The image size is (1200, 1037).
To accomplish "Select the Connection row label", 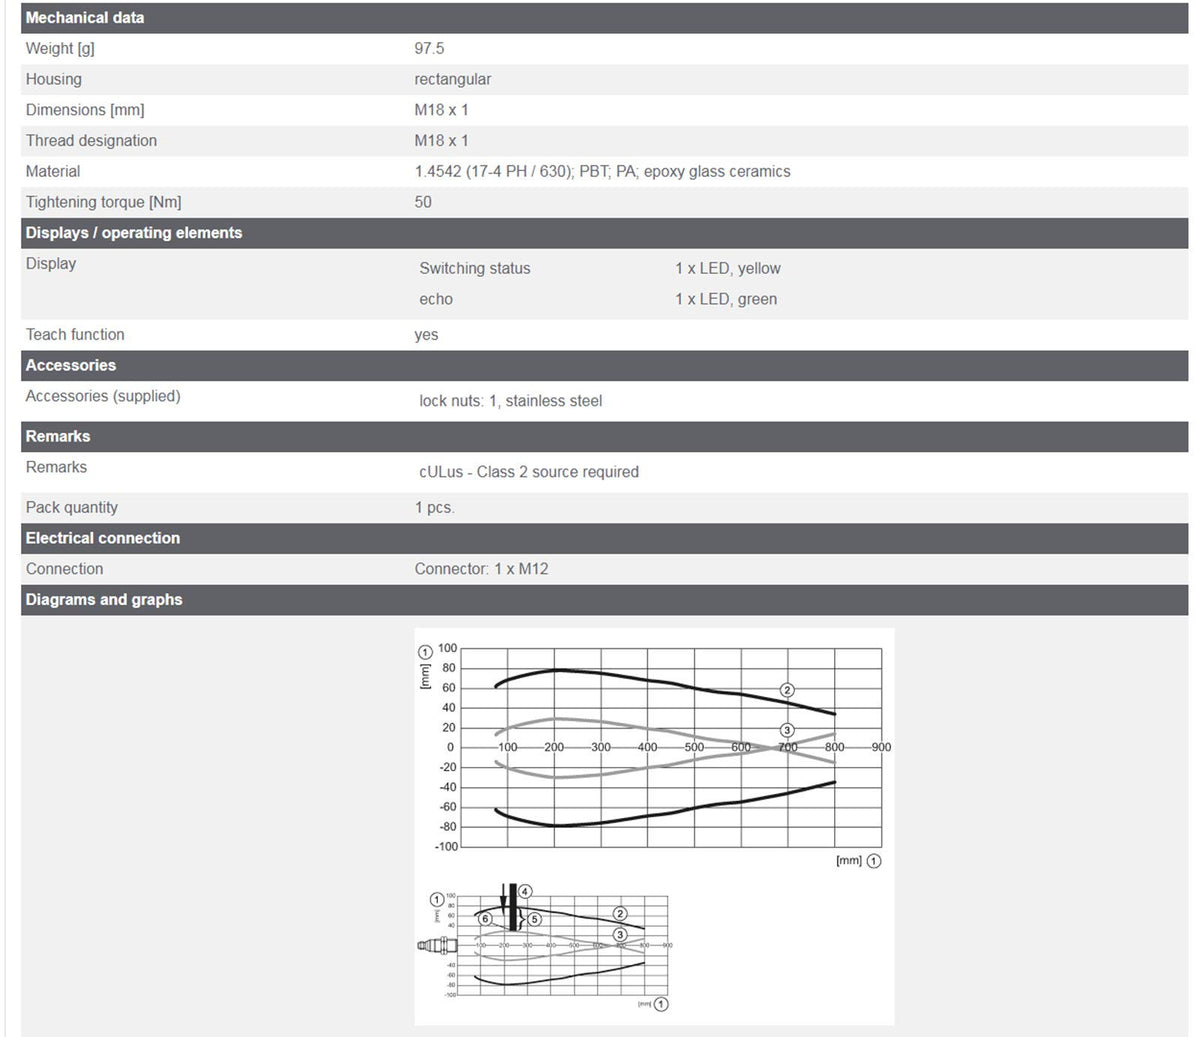I will (65, 569).
